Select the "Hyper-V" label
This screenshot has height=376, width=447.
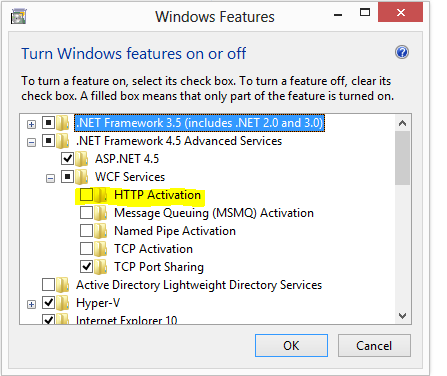tap(98, 303)
